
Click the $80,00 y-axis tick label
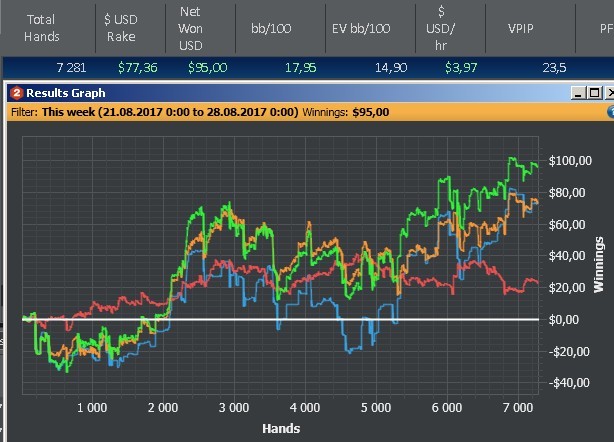[567, 193]
